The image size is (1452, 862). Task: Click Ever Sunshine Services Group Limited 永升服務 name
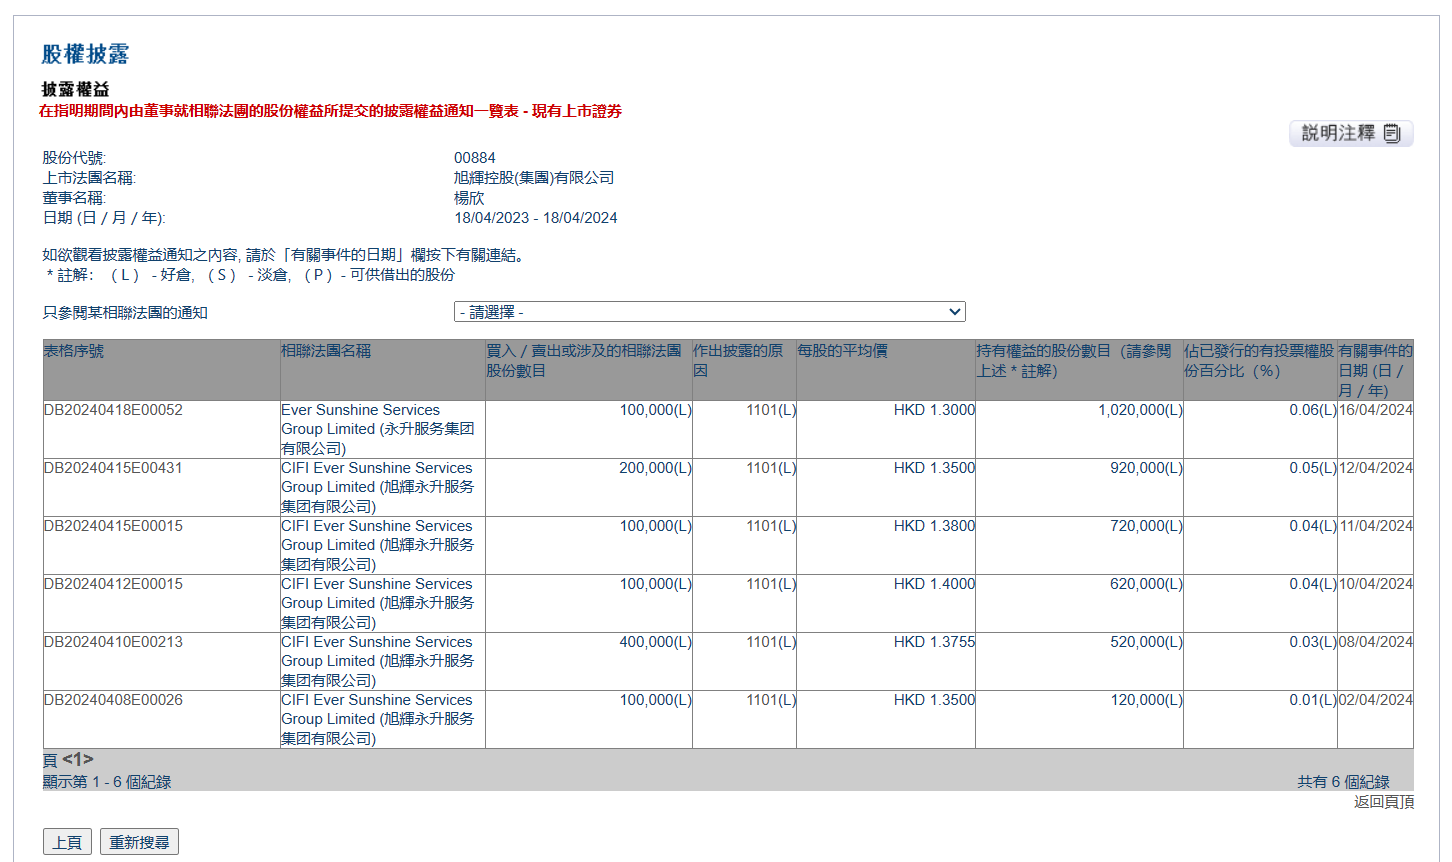377,429
